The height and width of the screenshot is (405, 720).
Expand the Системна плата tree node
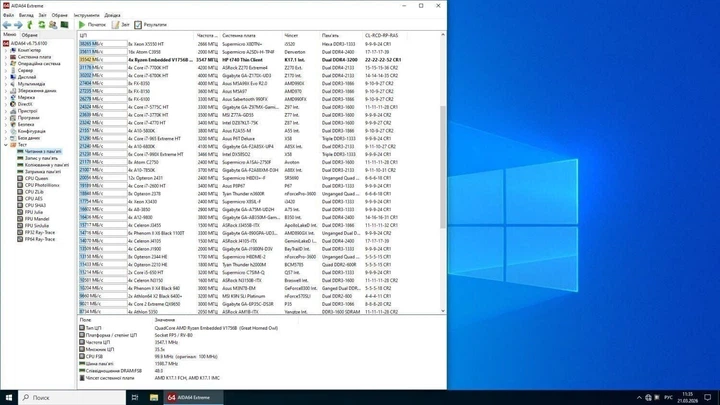(6, 57)
